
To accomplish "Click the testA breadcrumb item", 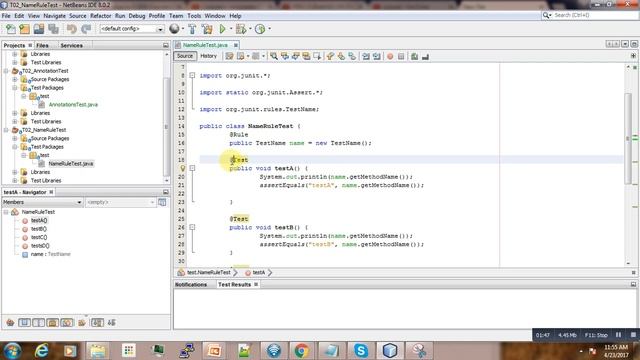I will tap(258, 272).
